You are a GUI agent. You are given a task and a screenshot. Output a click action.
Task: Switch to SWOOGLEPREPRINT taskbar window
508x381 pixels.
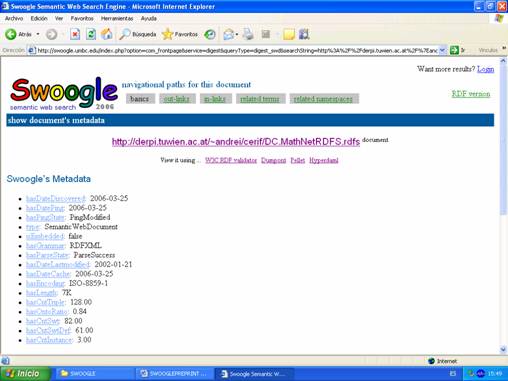pos(174,374)
